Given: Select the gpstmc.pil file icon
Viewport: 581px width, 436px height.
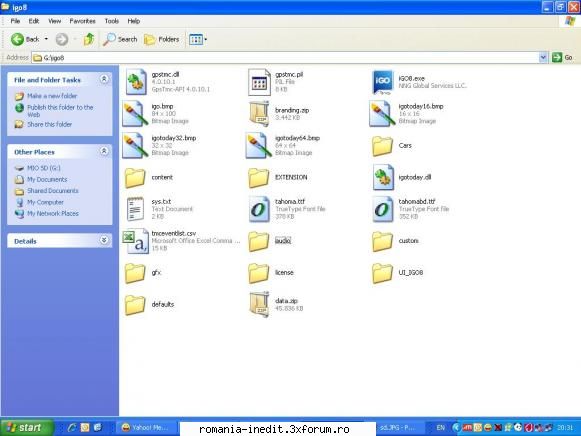Looking at the screenshot, I should [259, 82].
